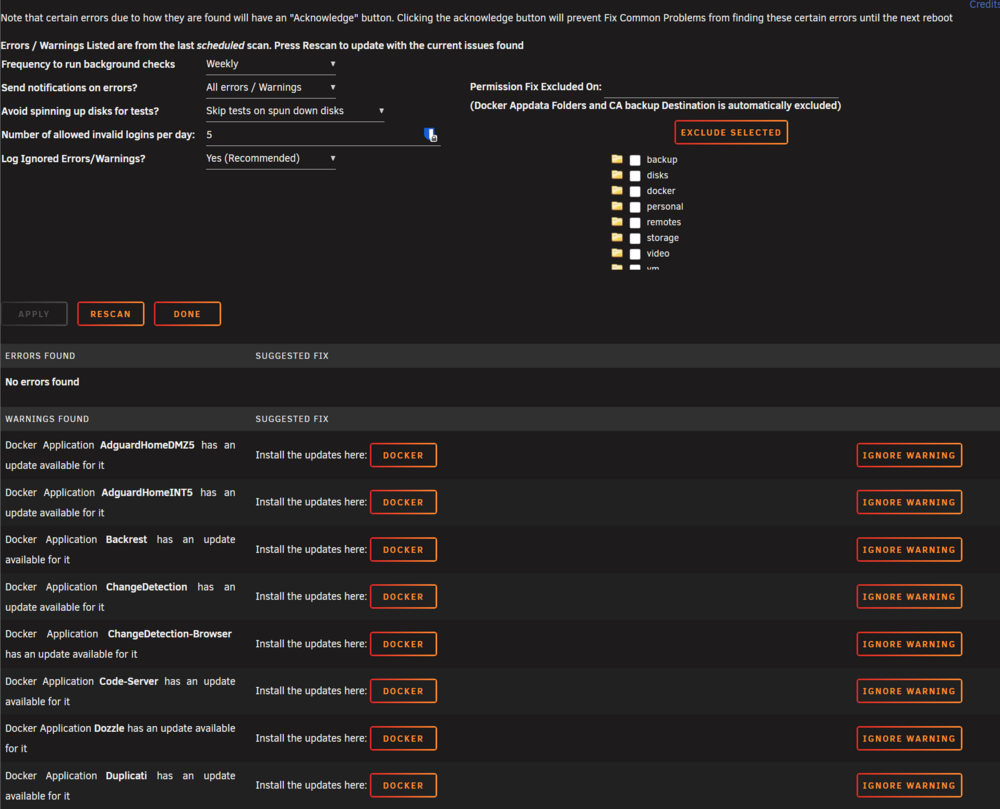The image size is (1000, 809).
Task: Ignore the Backrest update warning
Action: (x=909, y=550)
